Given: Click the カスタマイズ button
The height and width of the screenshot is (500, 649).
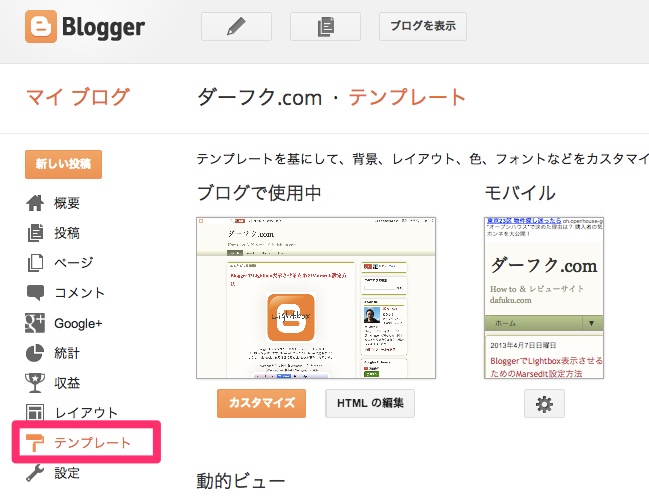Looking at the screenshot, I should click(x=262, y=403).
